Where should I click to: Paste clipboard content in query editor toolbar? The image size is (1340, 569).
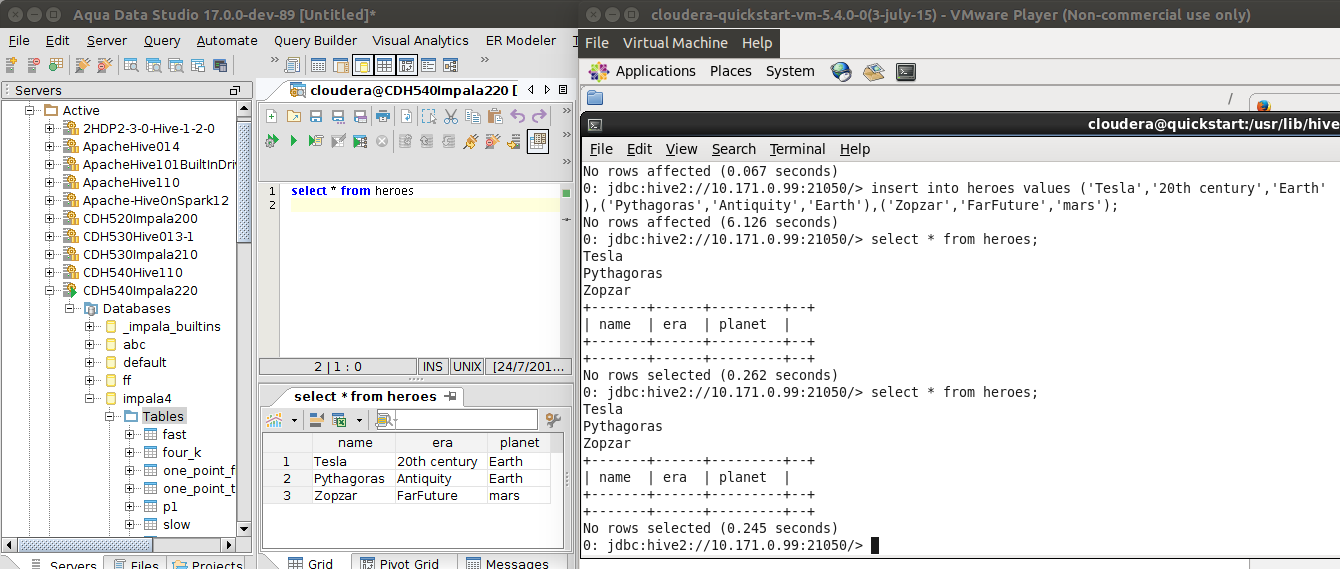click(494, 116)
